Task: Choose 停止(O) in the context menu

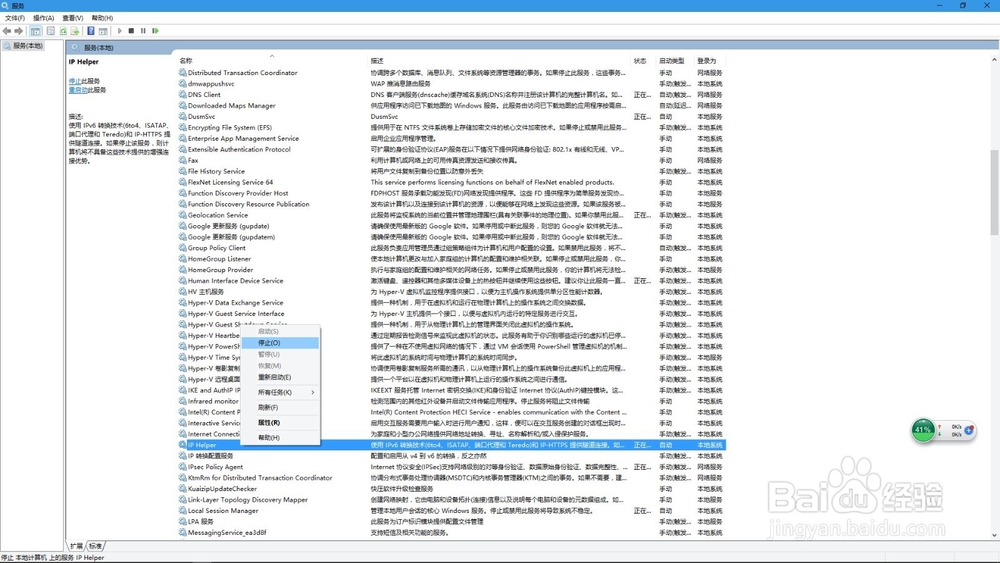Action: click(x=280, y=343)
